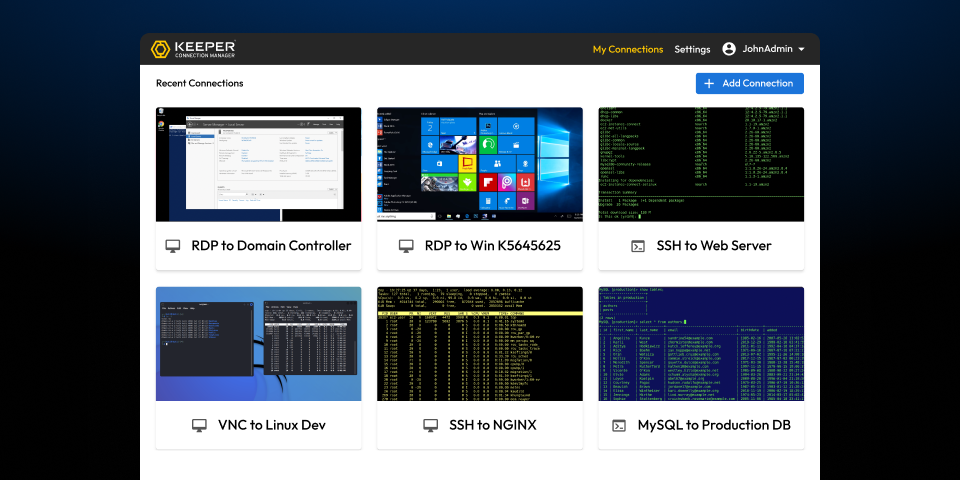Open the RDP to Win K5645625 preview
Image resolution: width=960 pixels, height=480 pixels.
click(479, 164)
